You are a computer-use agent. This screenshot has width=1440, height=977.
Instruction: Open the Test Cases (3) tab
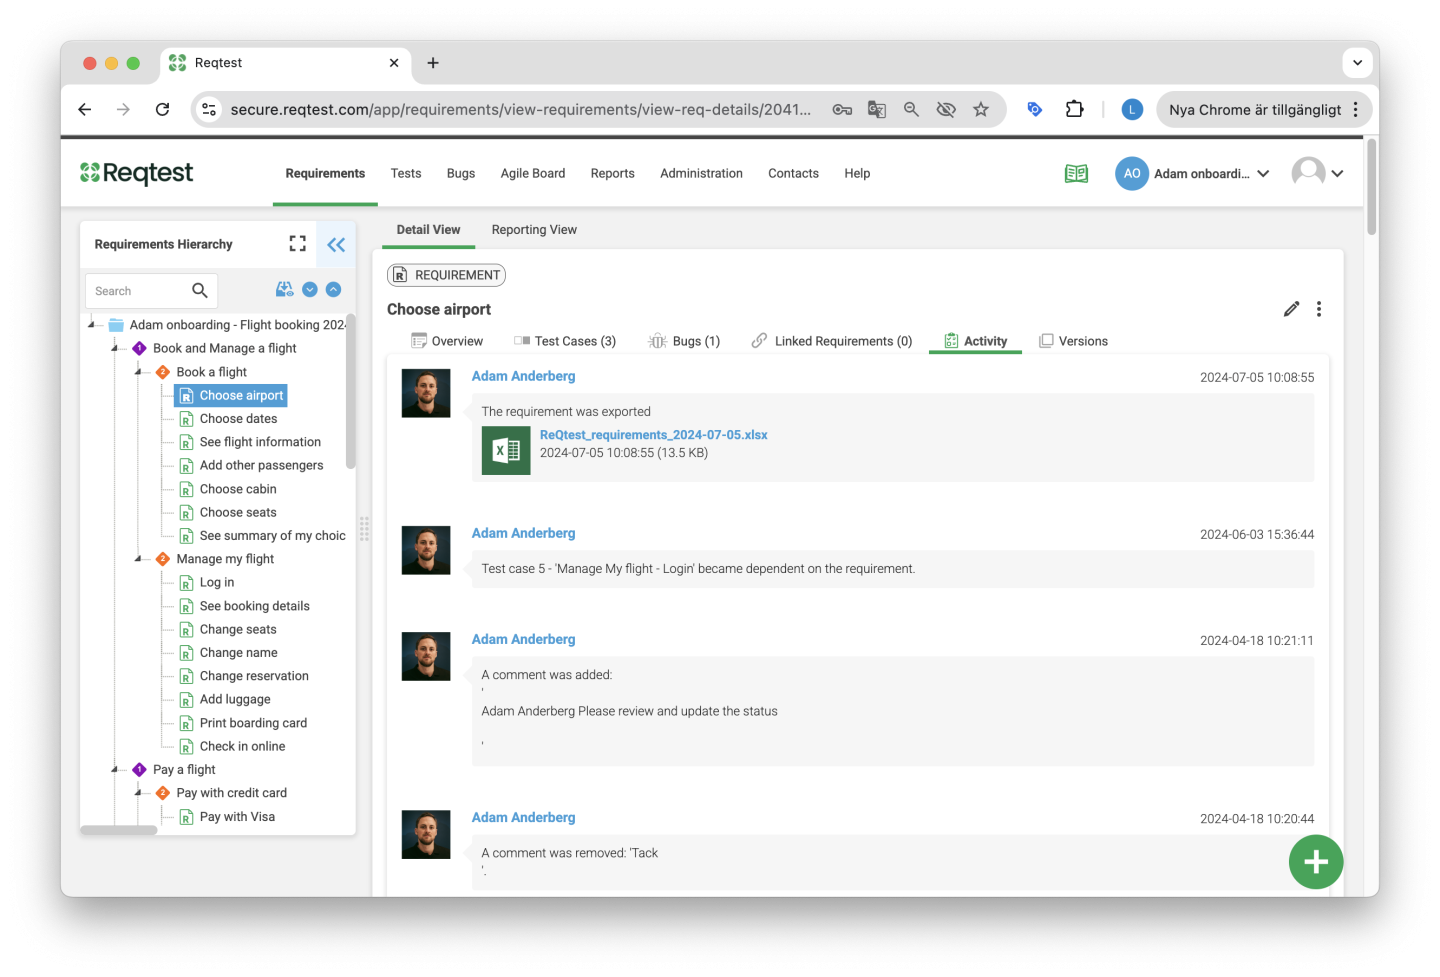tap(565, 341)
